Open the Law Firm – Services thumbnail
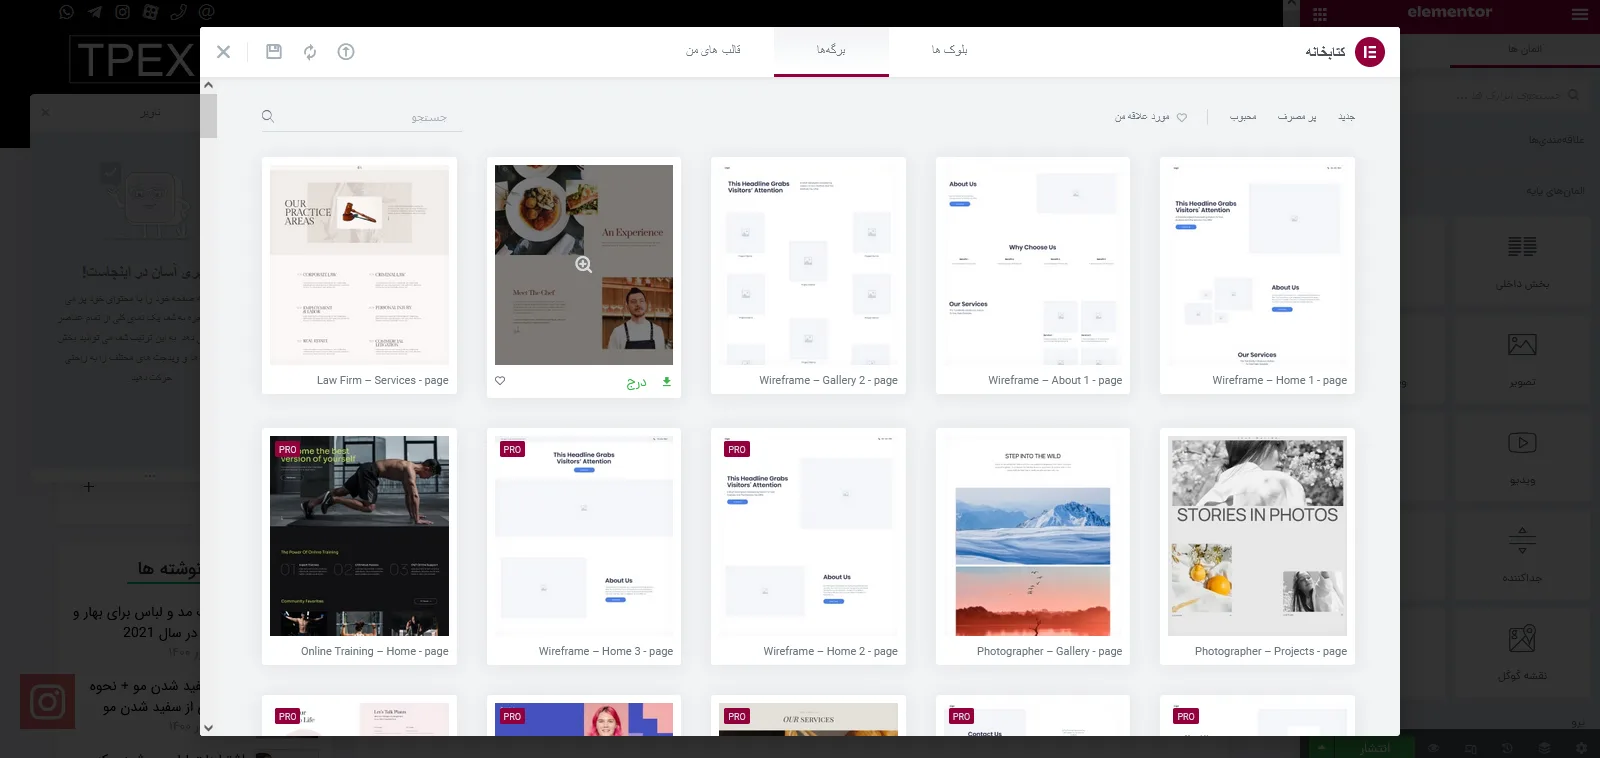The width and height of the screenshot is (1600, 758). pos(359,265)
